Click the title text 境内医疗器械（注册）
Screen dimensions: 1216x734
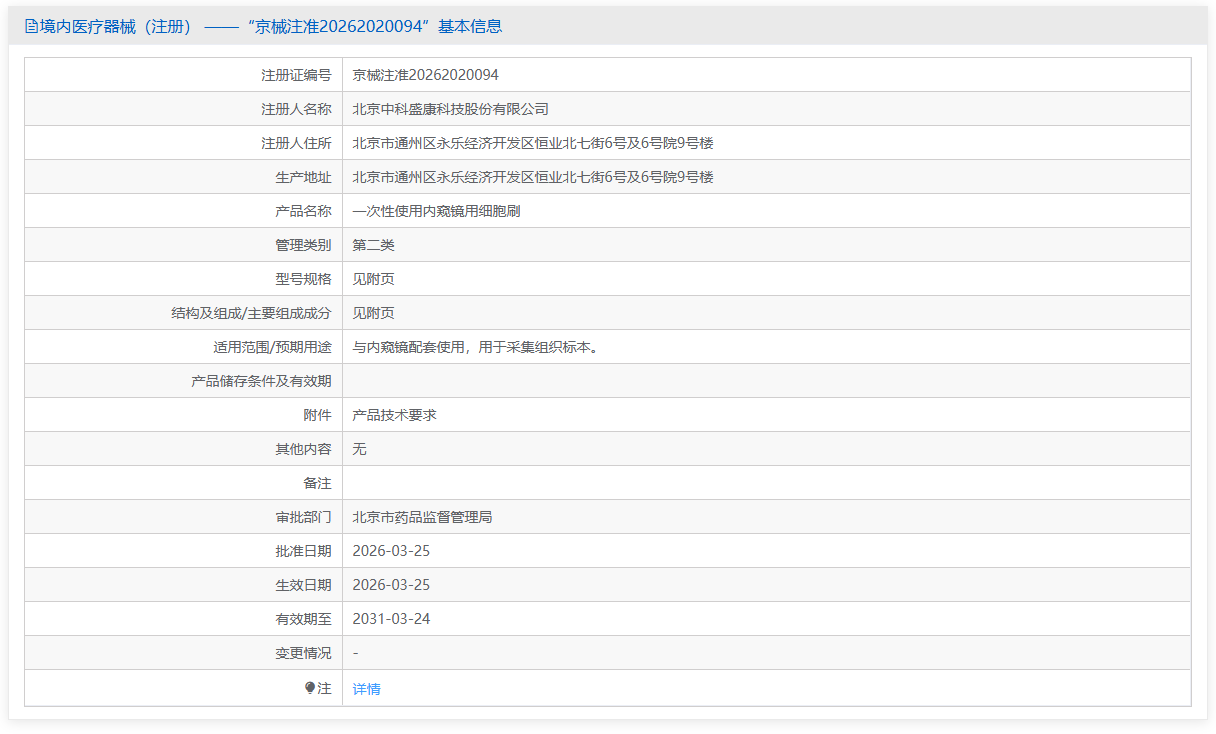point(115,27)
